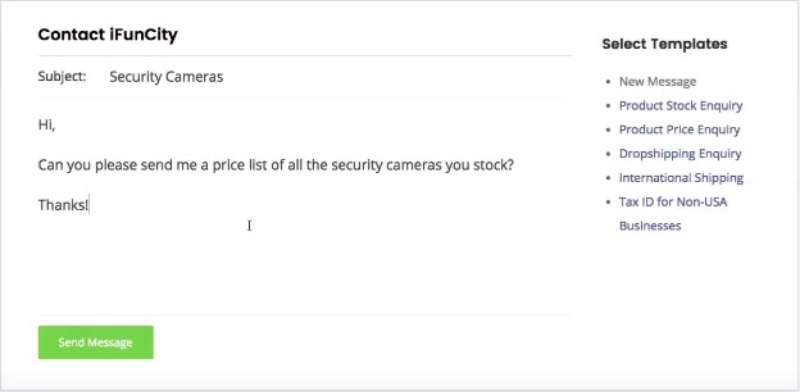Click the Contact iFunCity heading

[x=108, y=35]
